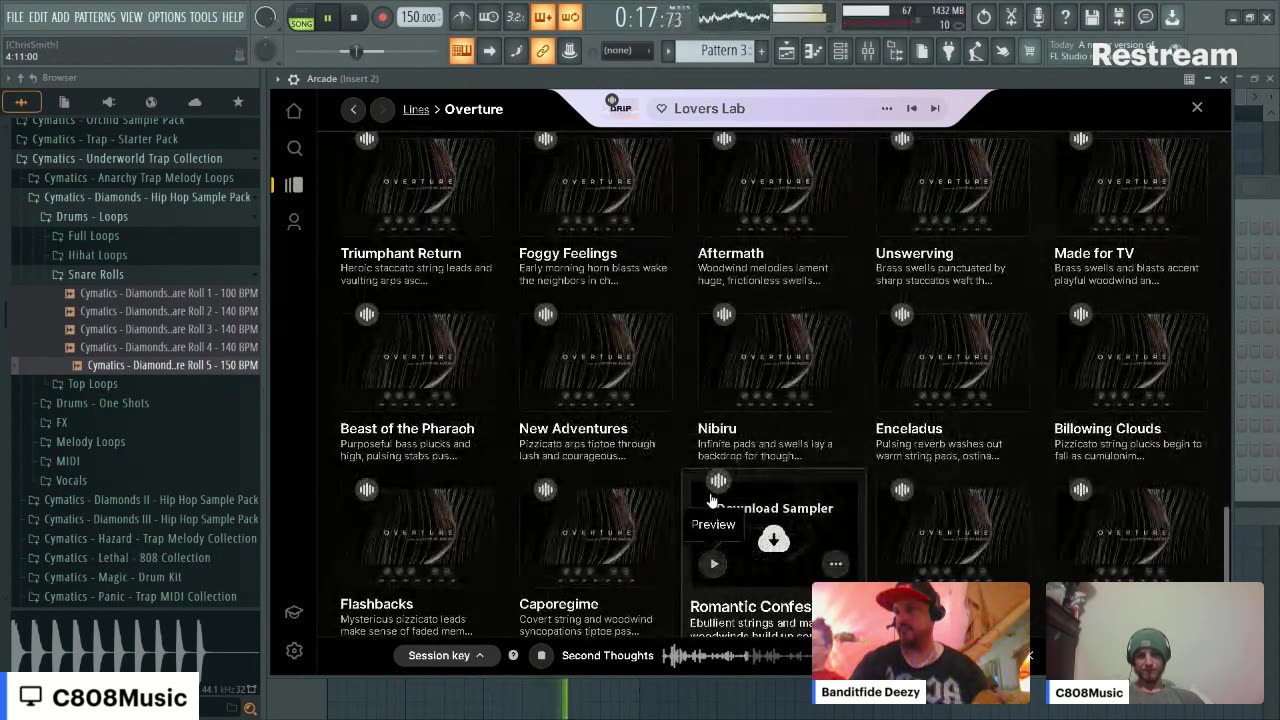Open the Arcade tutorials graduation cap icon
Image resolution: width=1280 pixels, height=720 pixels.
[x=294, y=612]
